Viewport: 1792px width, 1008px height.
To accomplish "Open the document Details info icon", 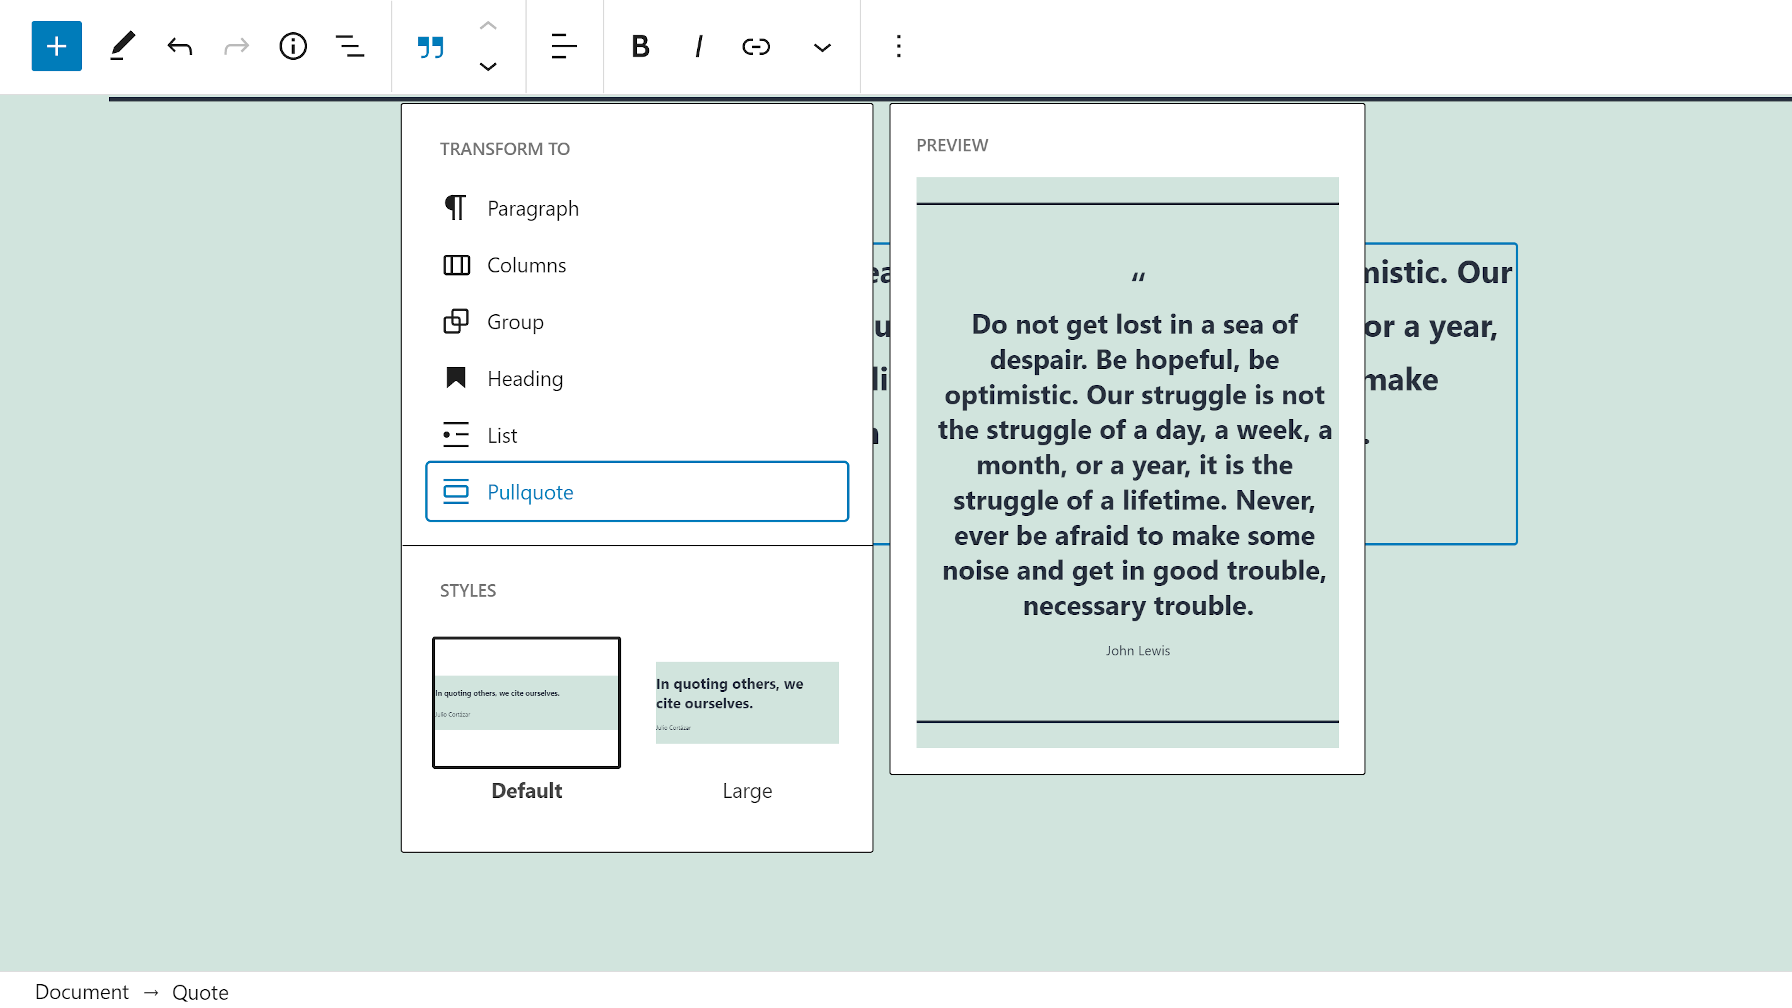I will pyautogui.click(x=293, y=46).
